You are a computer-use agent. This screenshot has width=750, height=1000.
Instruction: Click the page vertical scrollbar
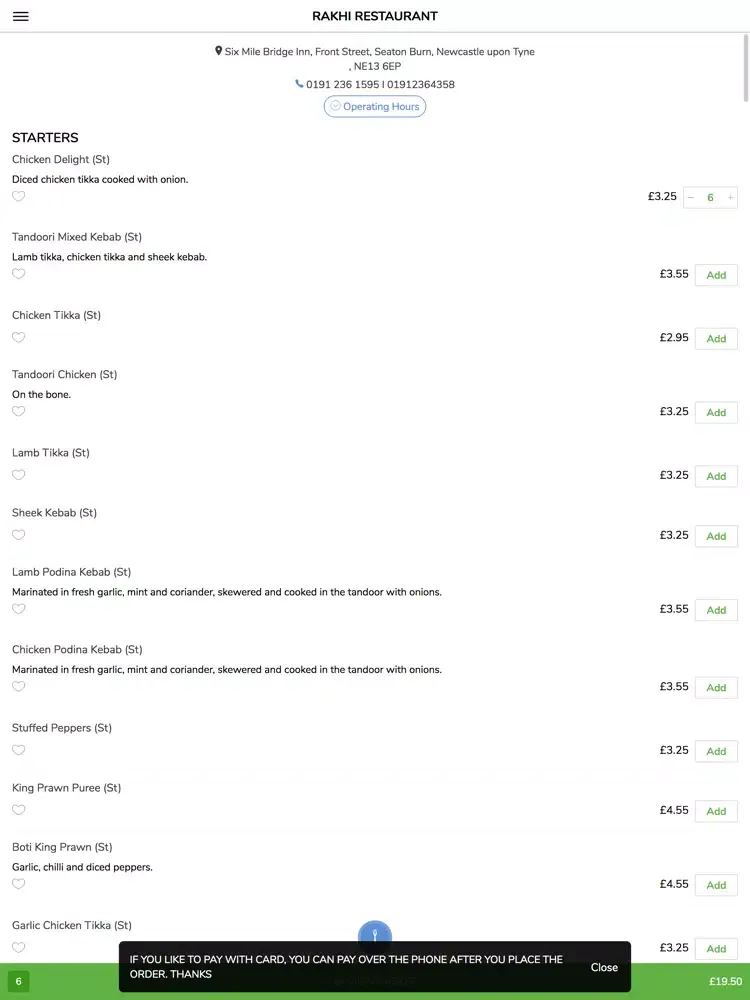point(746,68)
